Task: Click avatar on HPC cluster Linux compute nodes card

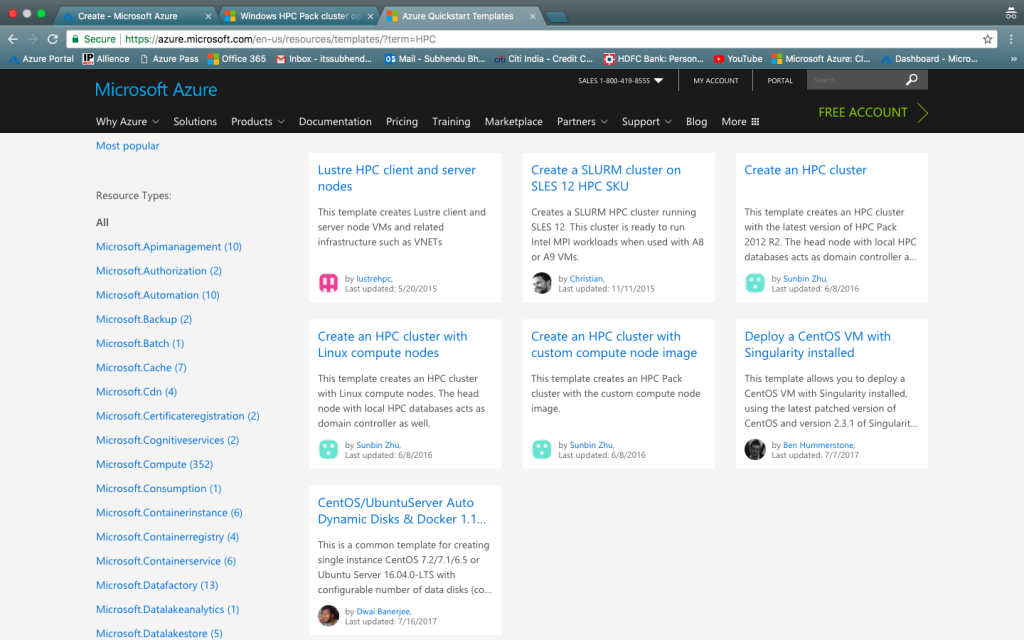Action: coord(328,449)
